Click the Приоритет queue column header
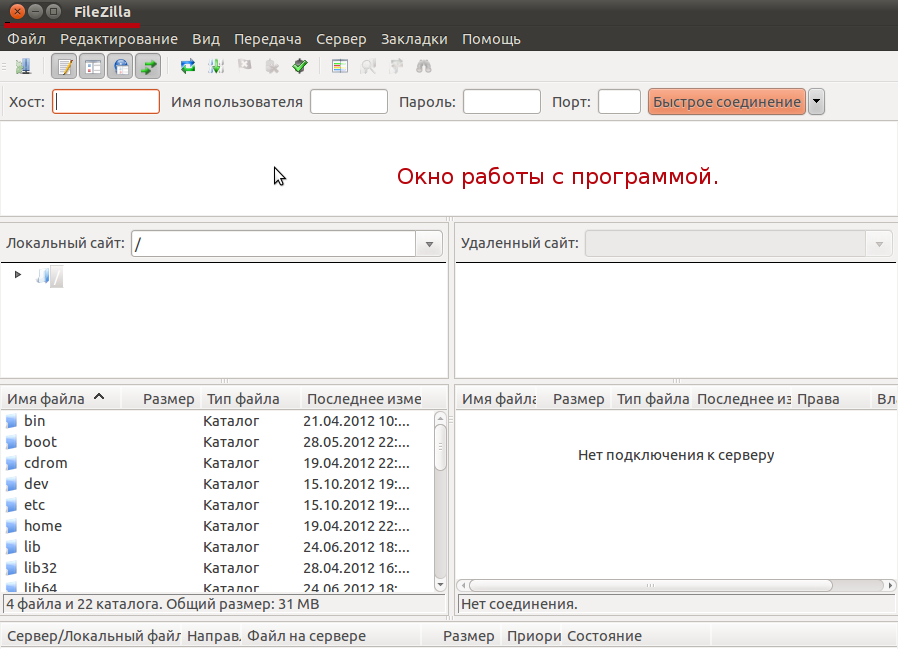This screenshot has height=649, width=898. pyautogui.click(x=533, y=636)
